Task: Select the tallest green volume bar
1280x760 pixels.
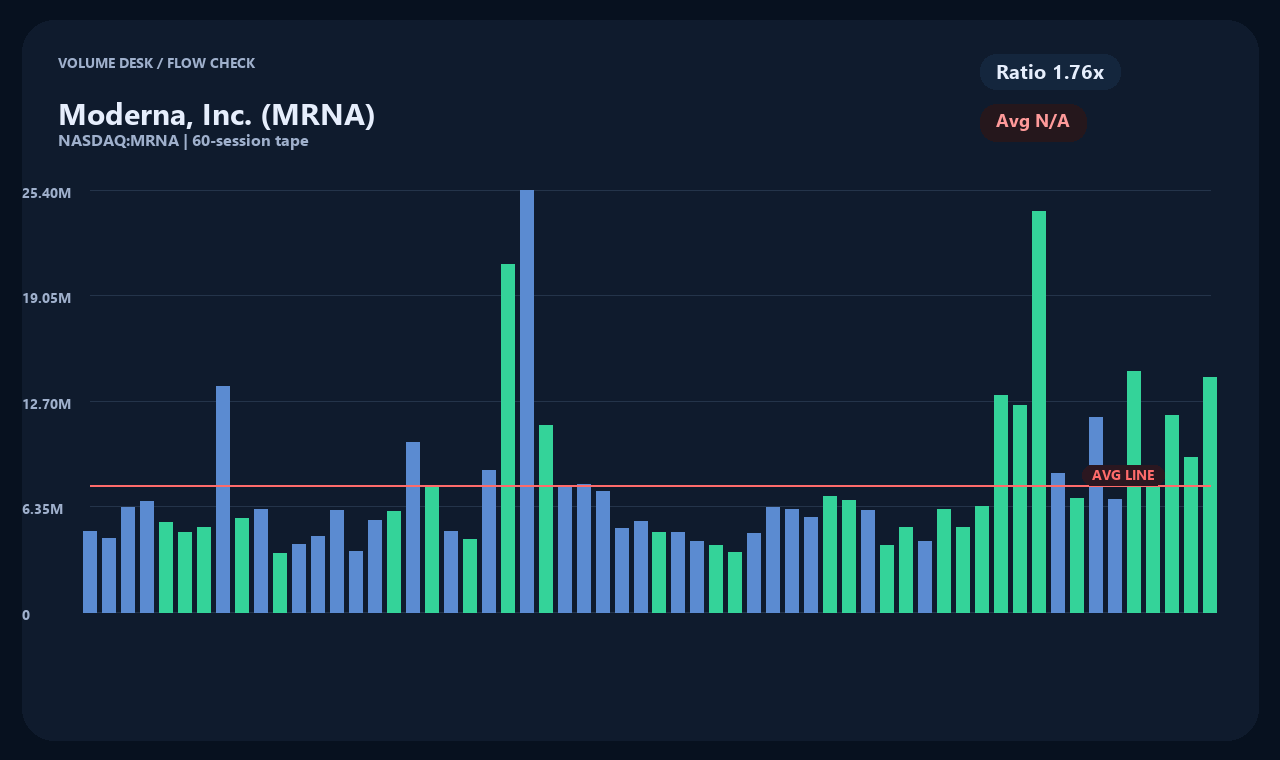Action: tap(1039, 412)
